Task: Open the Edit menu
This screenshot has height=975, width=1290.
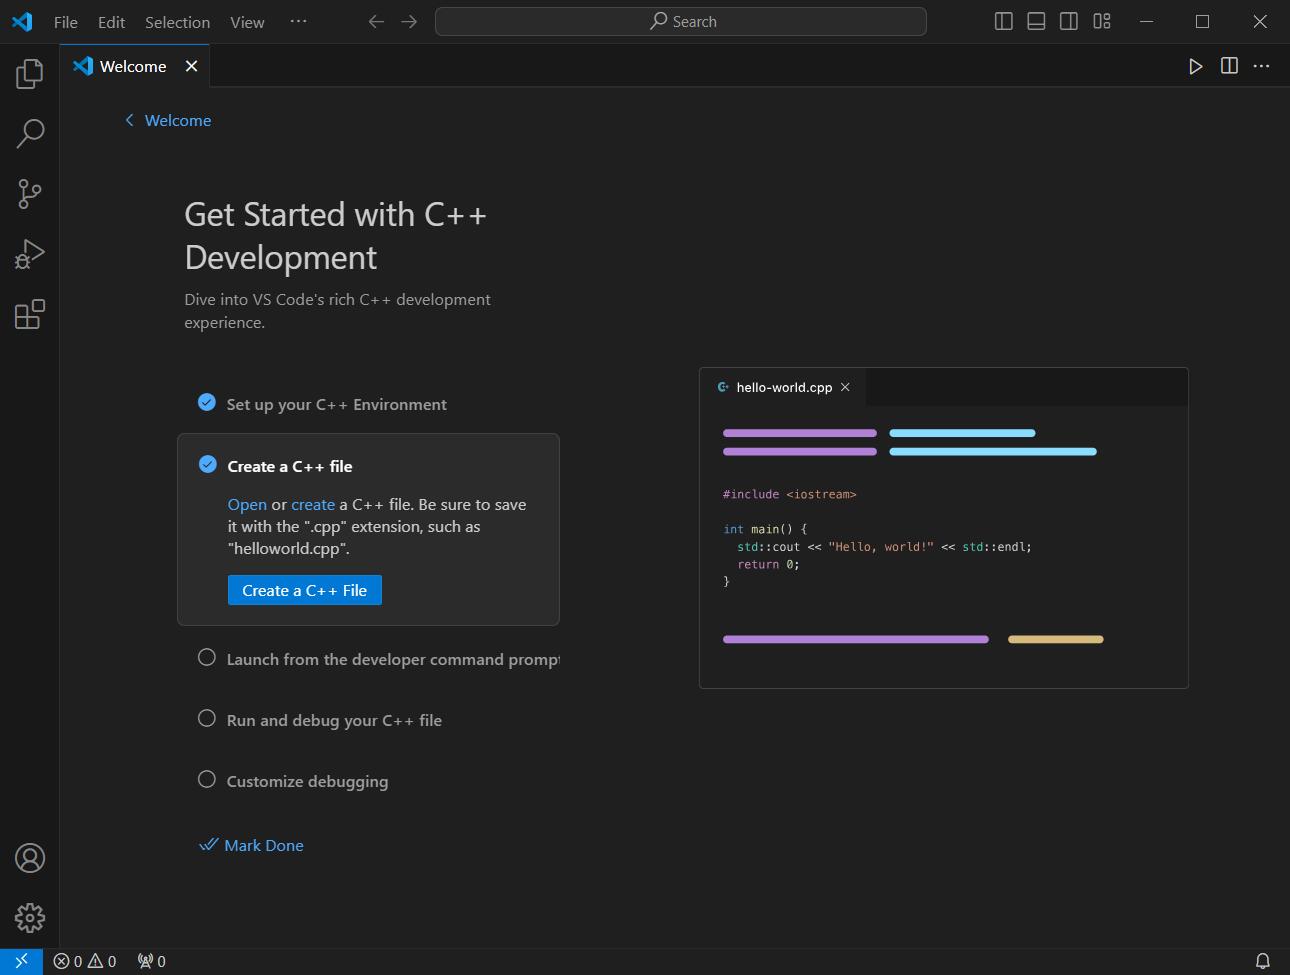Action: coord(111,22)
